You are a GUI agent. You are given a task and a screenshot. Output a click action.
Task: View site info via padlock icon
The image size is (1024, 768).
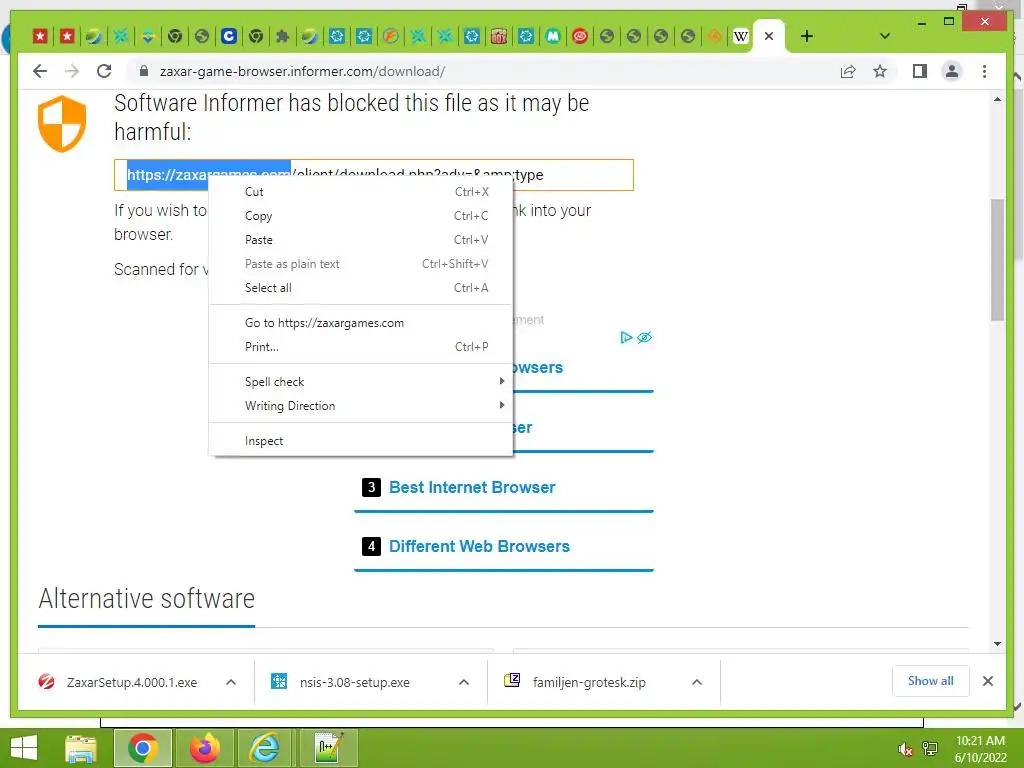[144, 71]
